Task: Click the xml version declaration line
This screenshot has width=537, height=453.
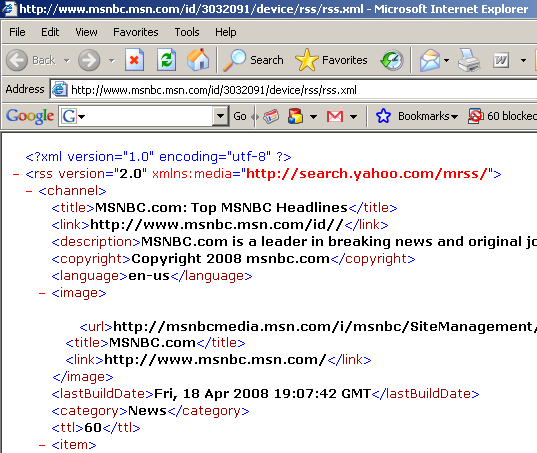Action: [158, 157]
